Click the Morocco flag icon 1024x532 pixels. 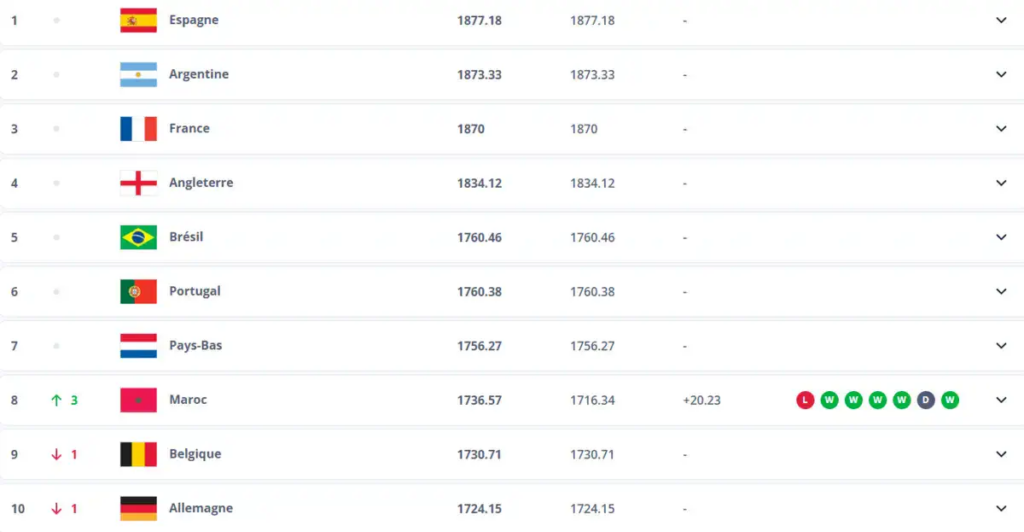point(138,400)
